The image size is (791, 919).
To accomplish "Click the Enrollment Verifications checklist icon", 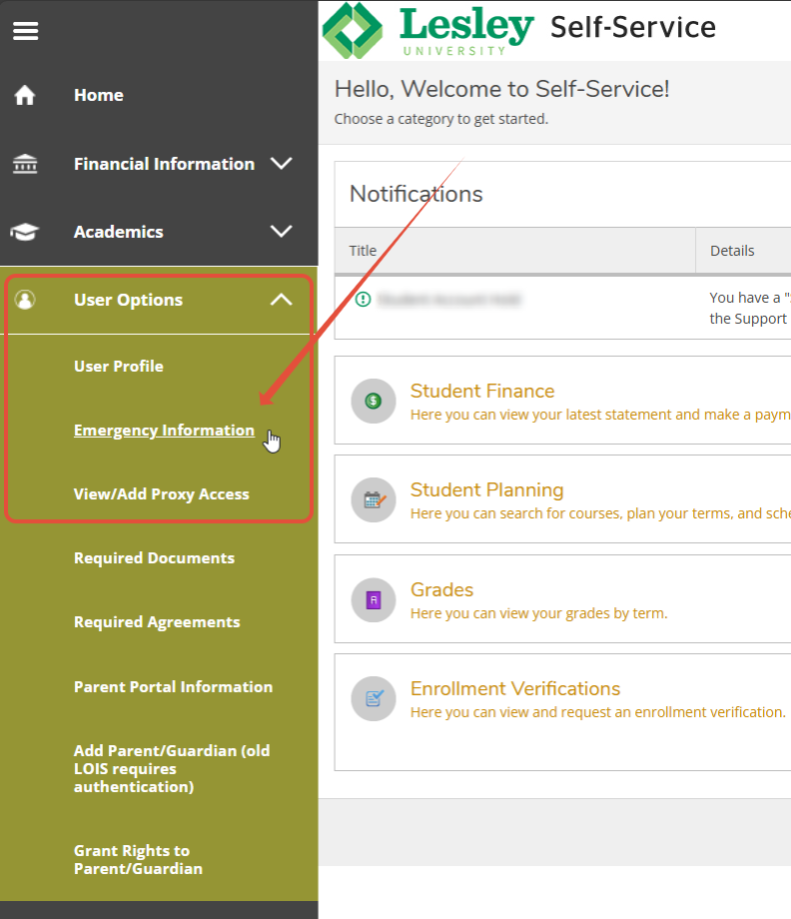I will 373,699.
